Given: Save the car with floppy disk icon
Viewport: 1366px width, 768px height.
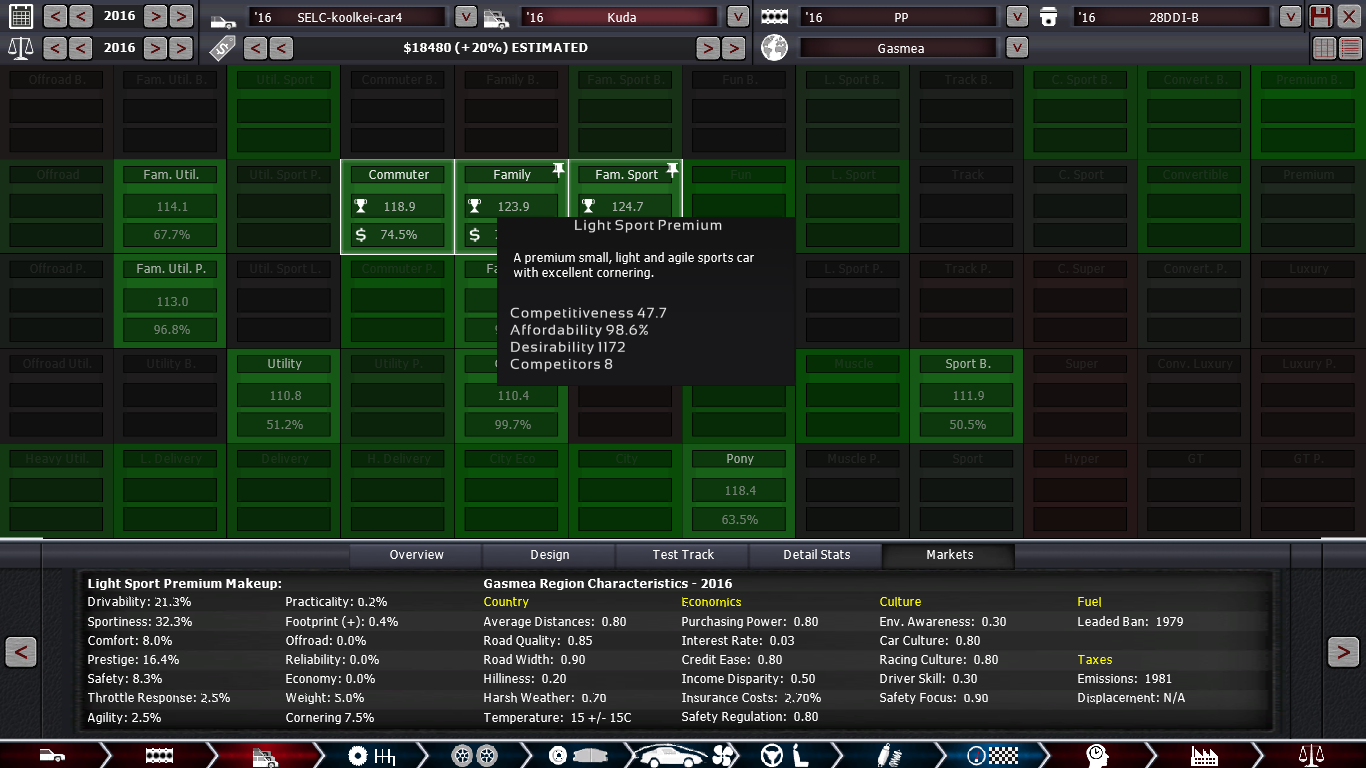Looking at the screenshot, I should 1321,16.
